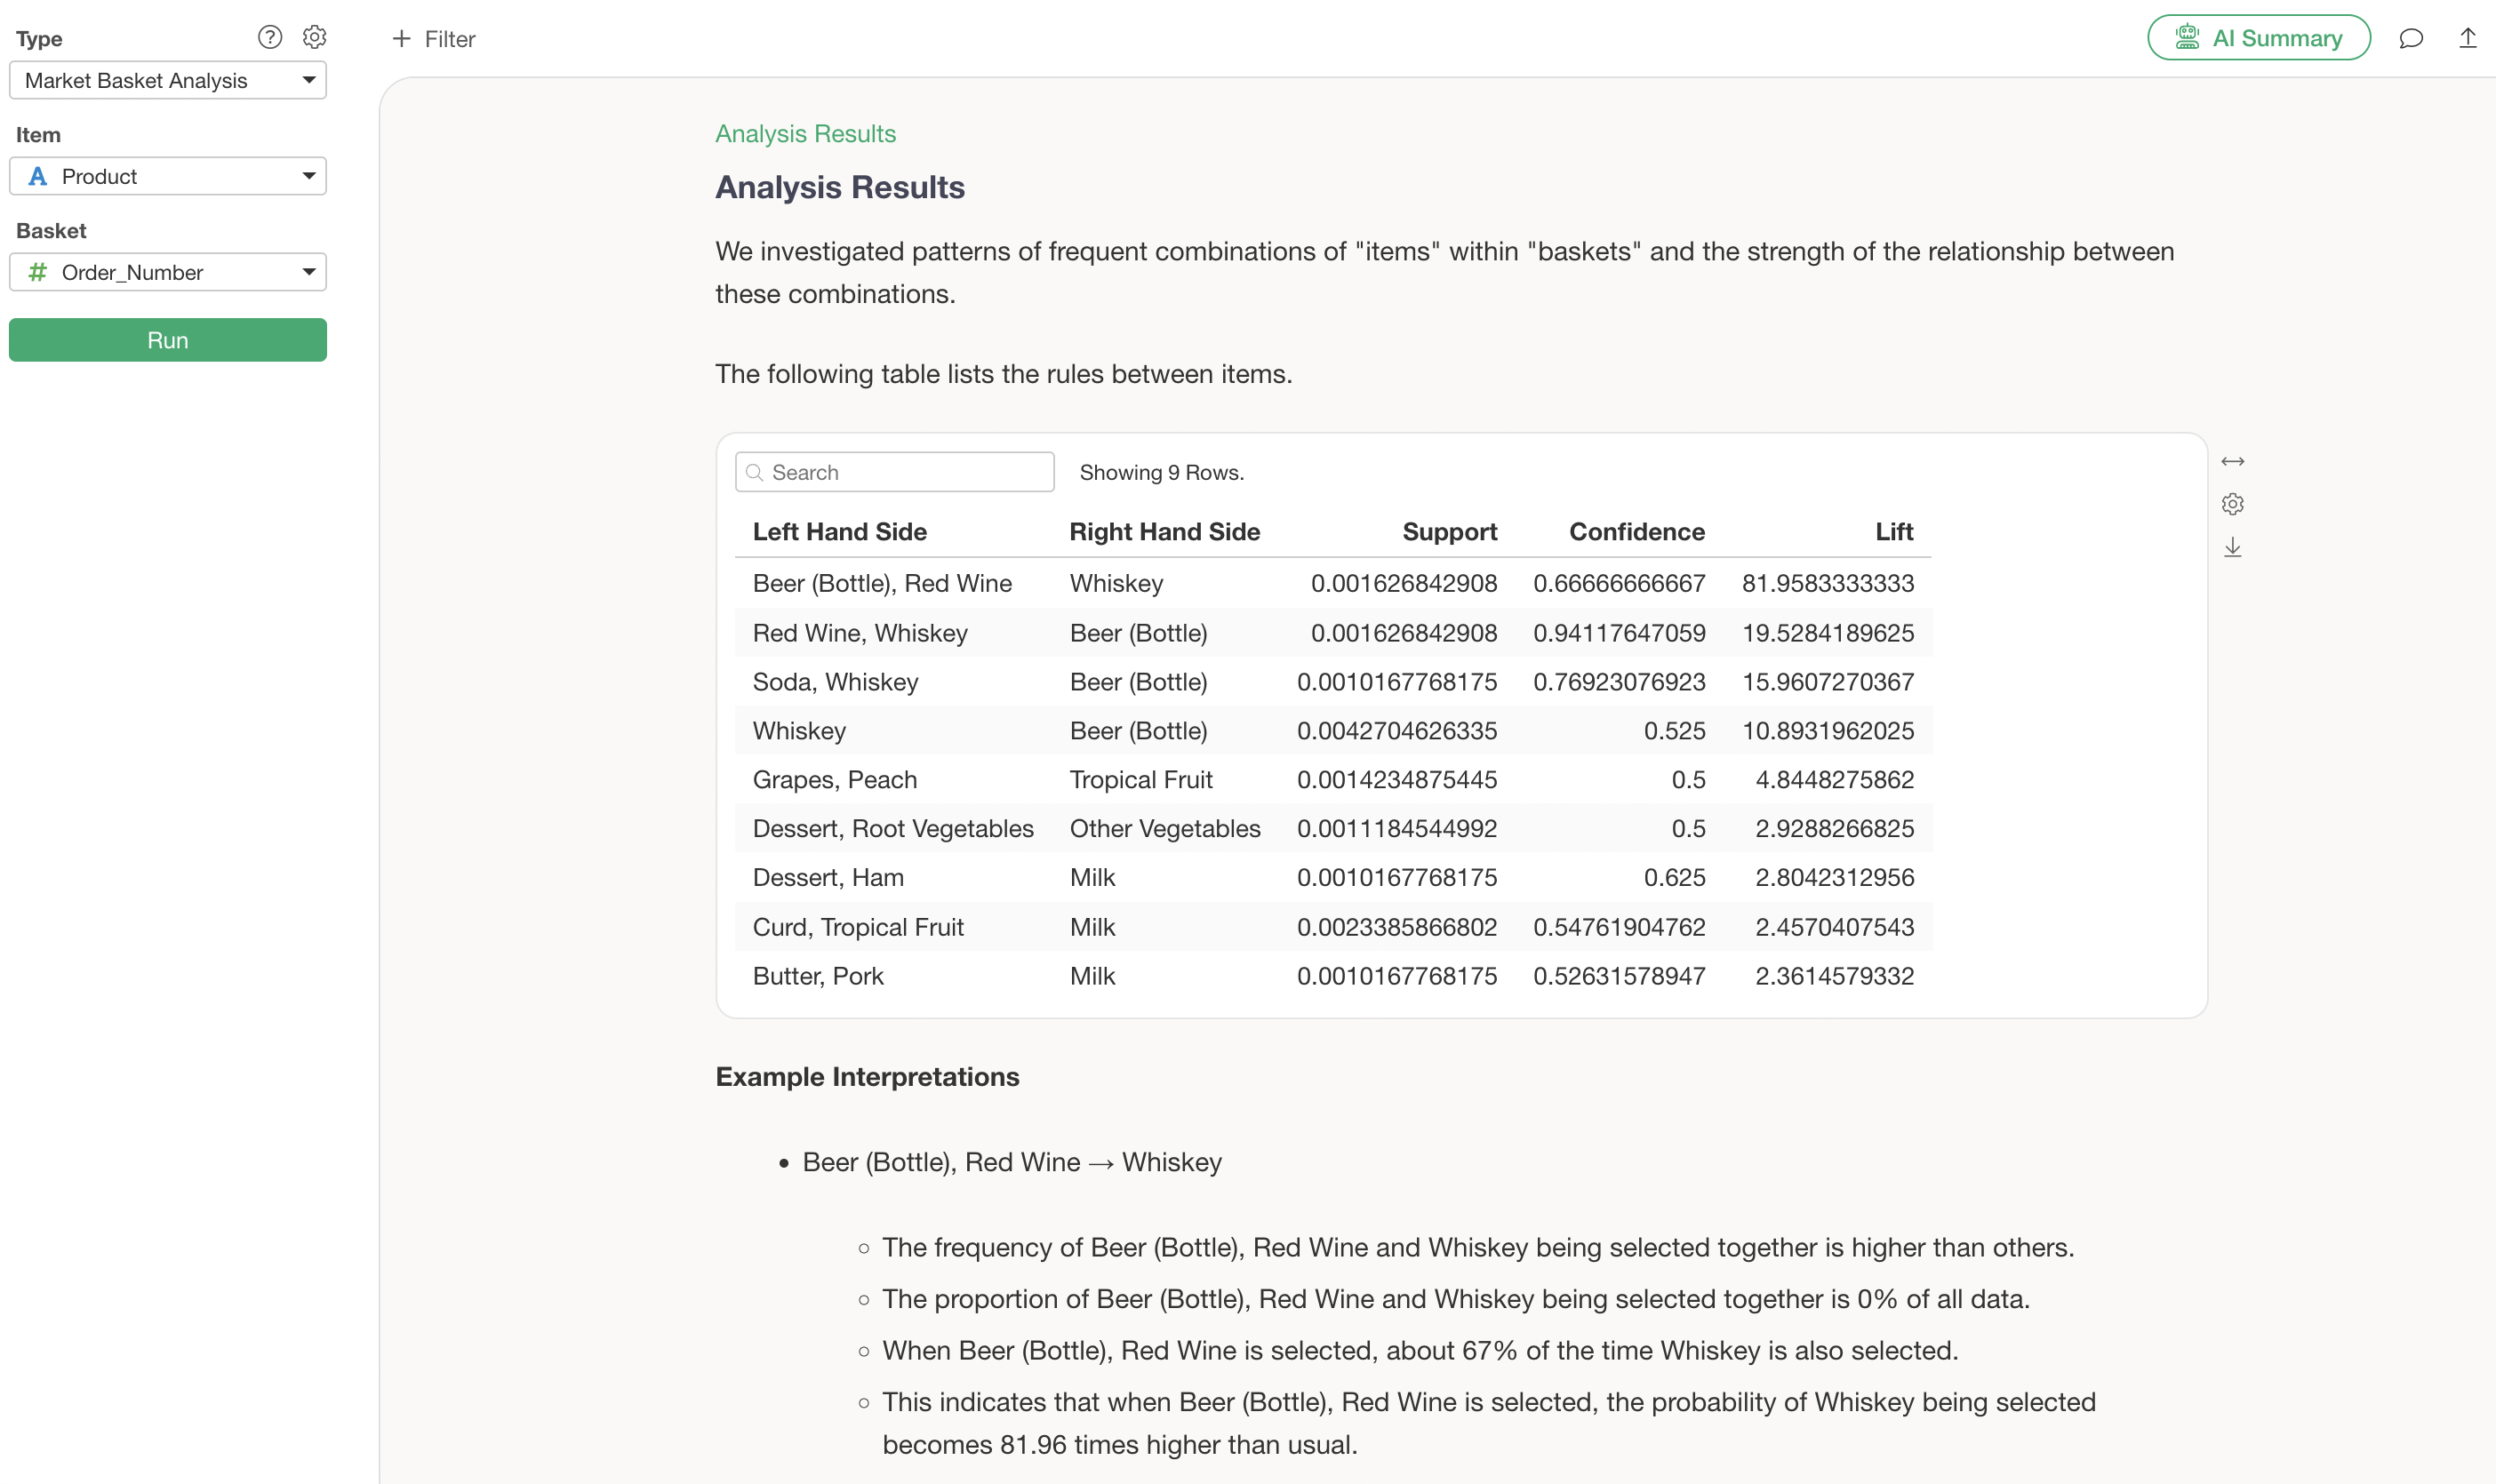The width and height of the screenshot is (2496, 1484).
Task: Open the Basket Order_Number dropdown
Action: pos(168,272)
